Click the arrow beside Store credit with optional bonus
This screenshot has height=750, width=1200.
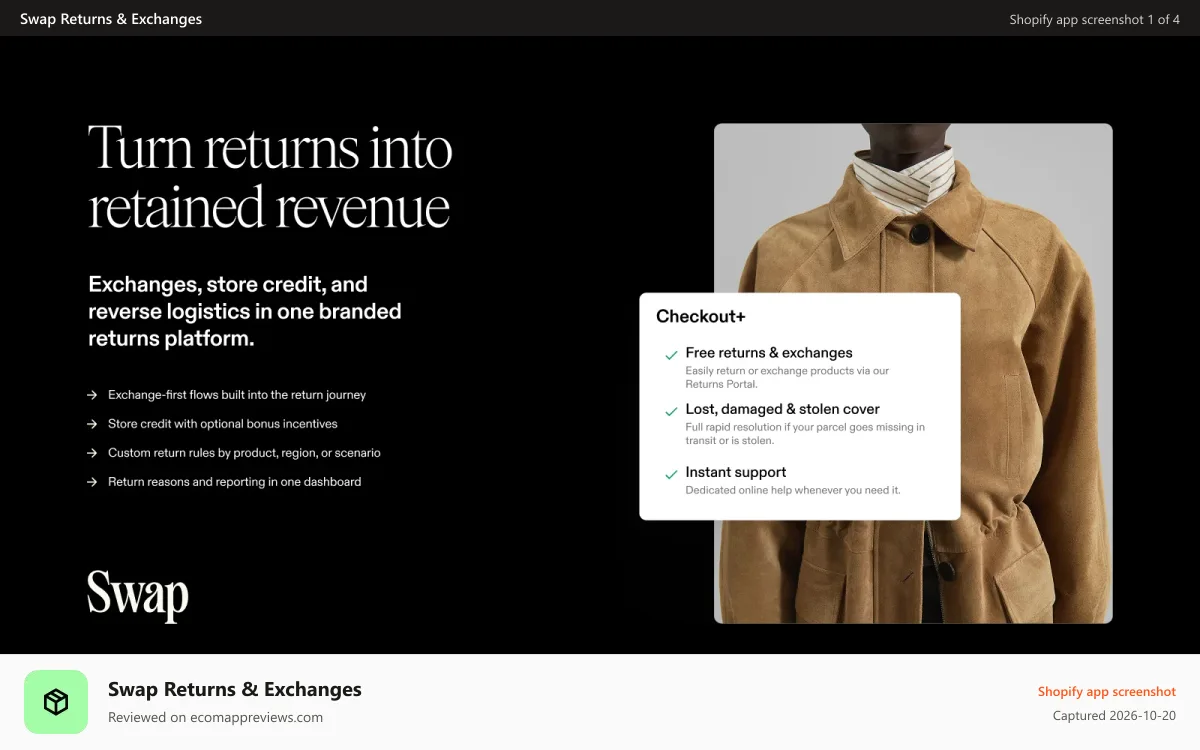click(x=92, y=424)
